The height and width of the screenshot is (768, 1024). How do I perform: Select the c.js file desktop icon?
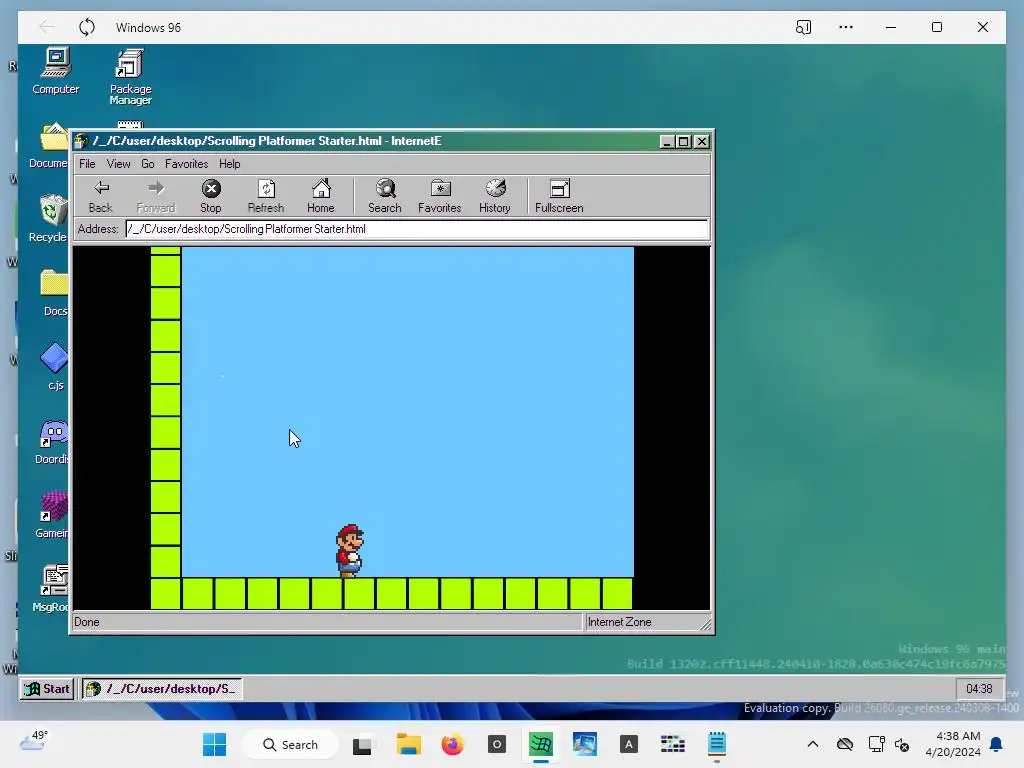(54, 366)
